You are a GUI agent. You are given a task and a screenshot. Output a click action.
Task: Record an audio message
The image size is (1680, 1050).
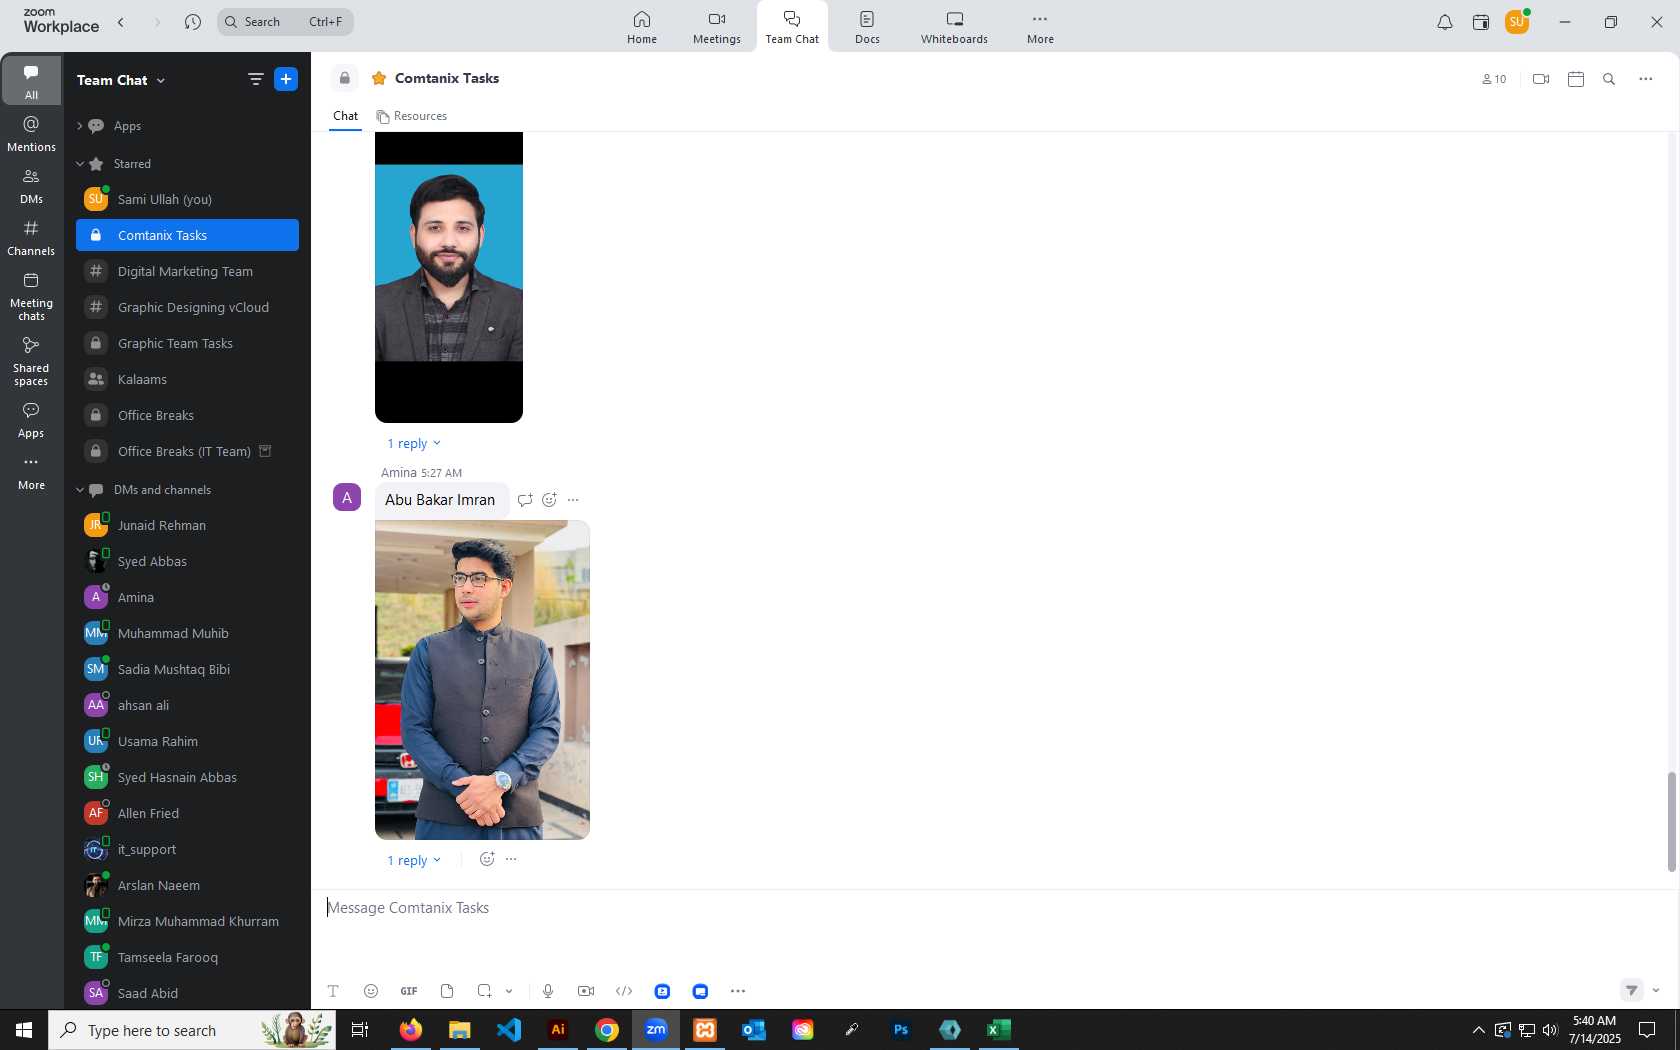[x=548, y=991]
